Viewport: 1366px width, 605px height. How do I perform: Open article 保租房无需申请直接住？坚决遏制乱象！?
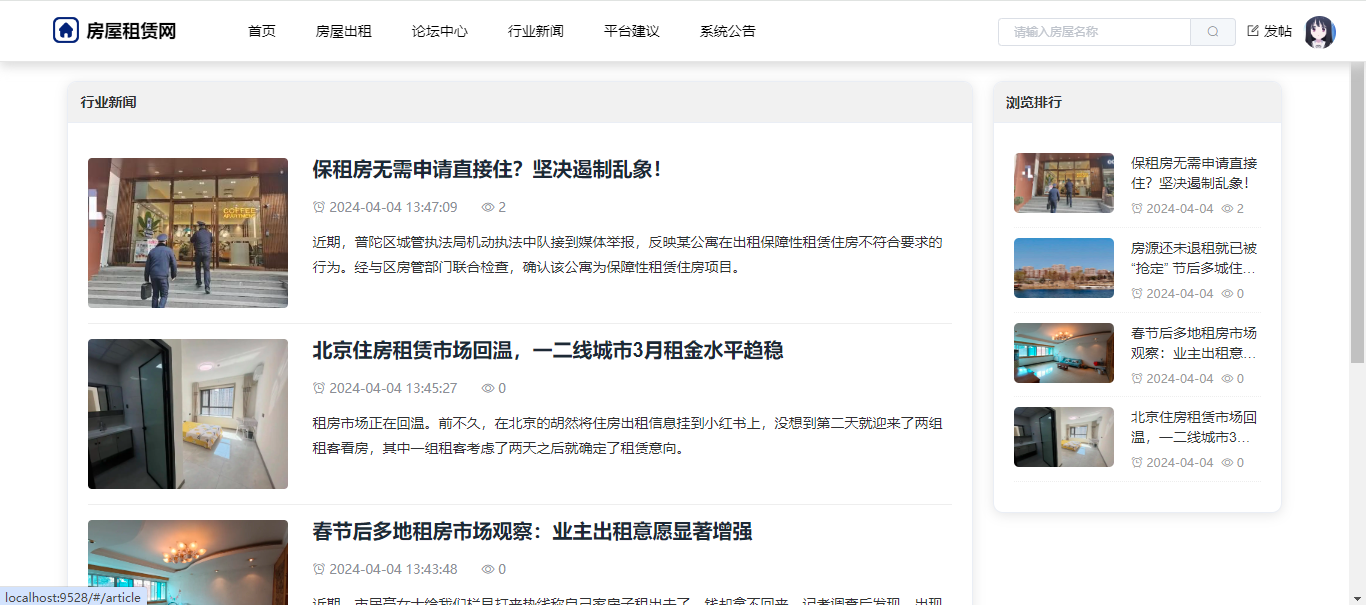tap(487, 170)
